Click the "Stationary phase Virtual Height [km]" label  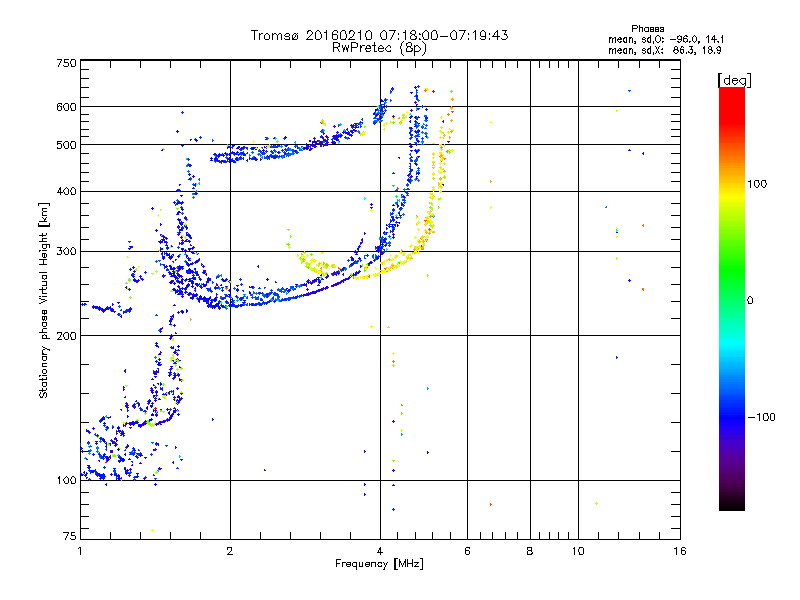(44, 300)
